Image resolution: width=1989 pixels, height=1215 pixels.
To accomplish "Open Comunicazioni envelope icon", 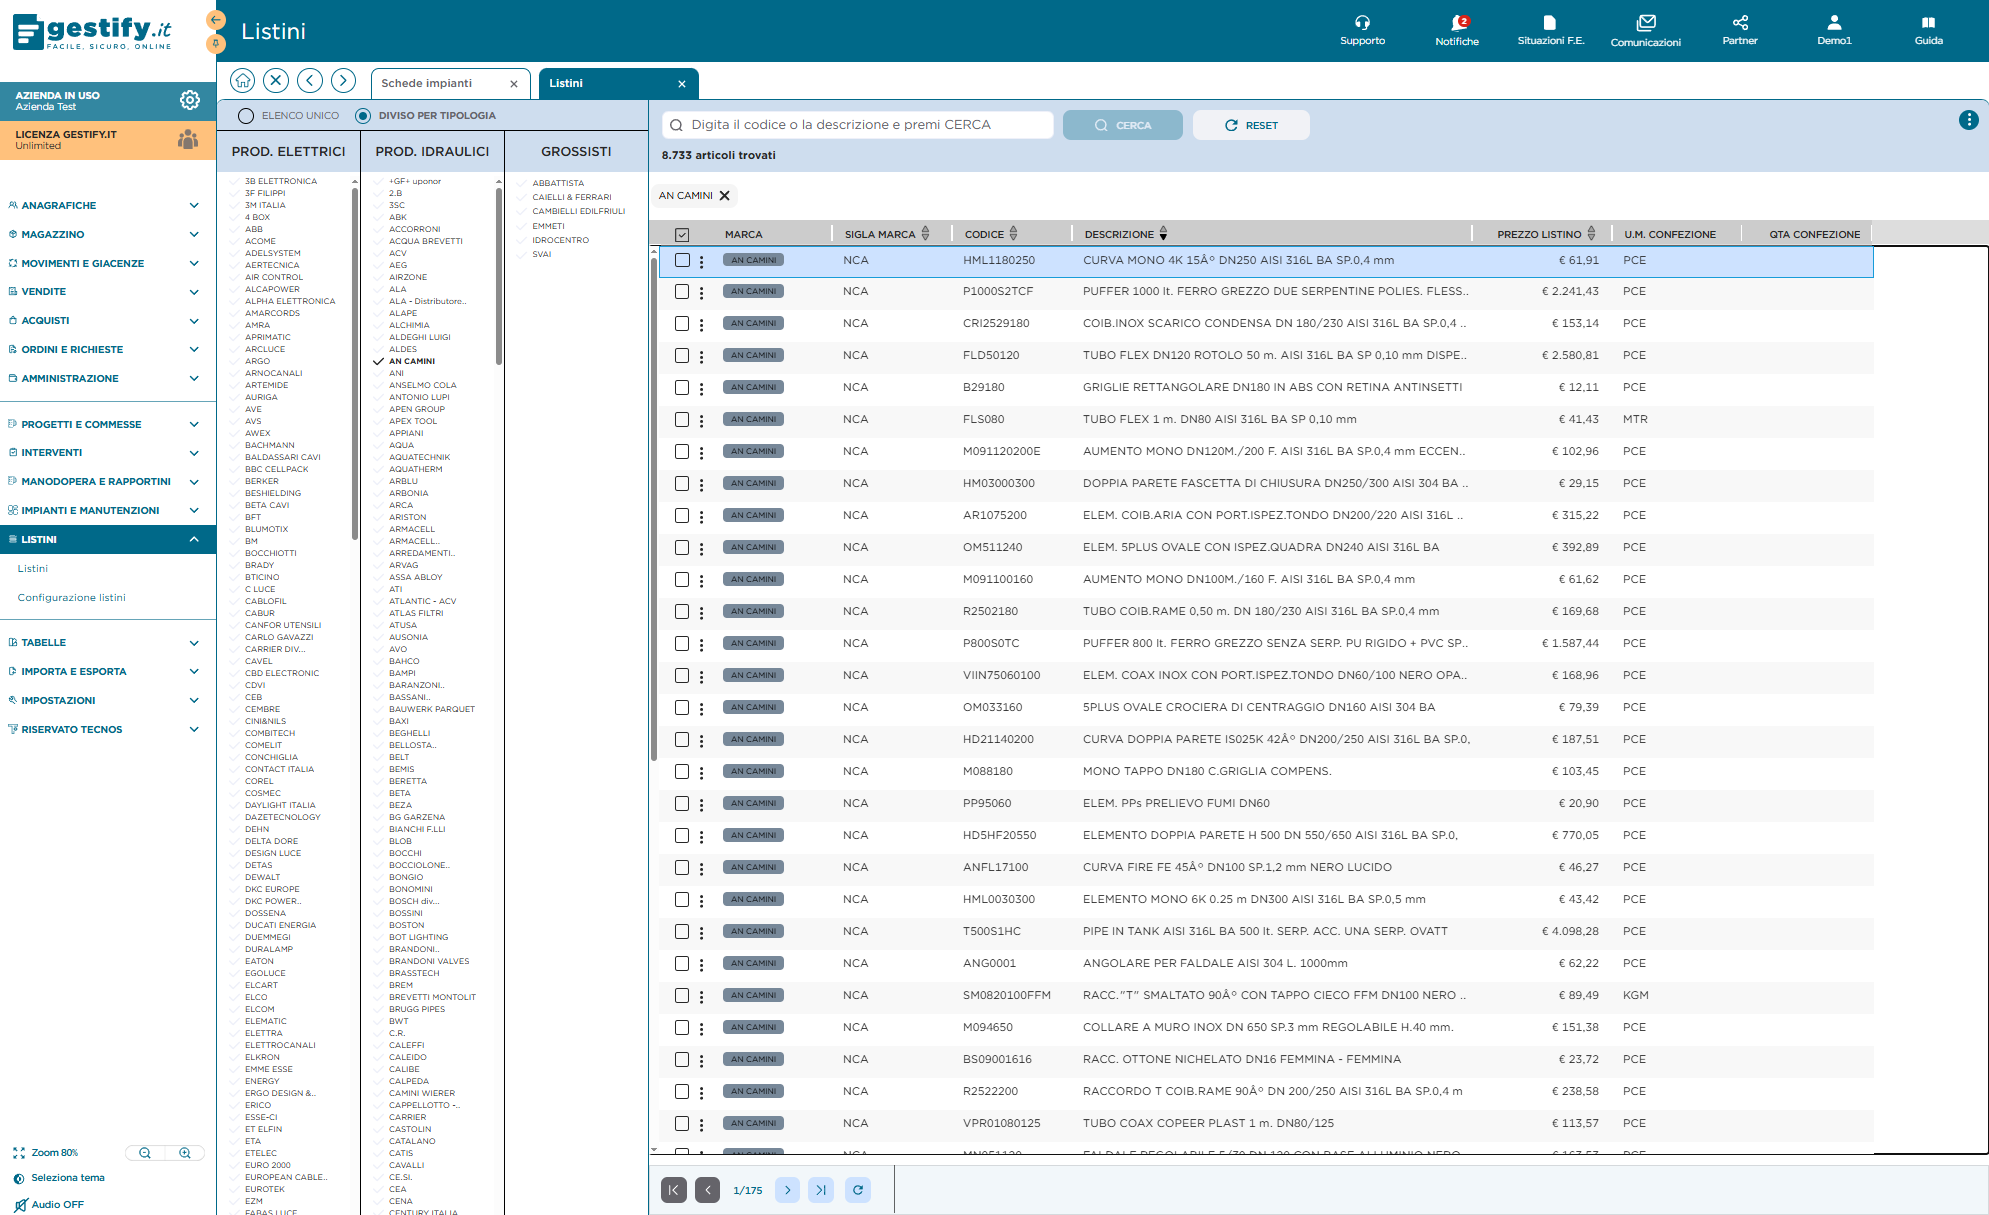I will click(1646, 23).
